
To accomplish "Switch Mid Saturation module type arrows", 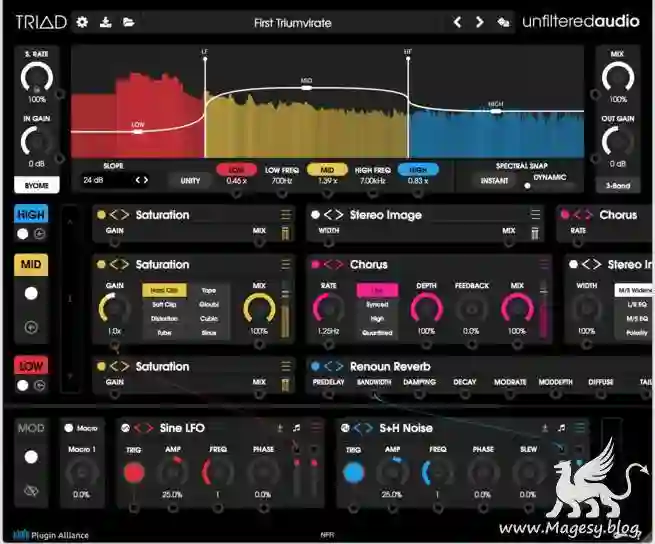I will pyautogui.click(x=119, y=264).
